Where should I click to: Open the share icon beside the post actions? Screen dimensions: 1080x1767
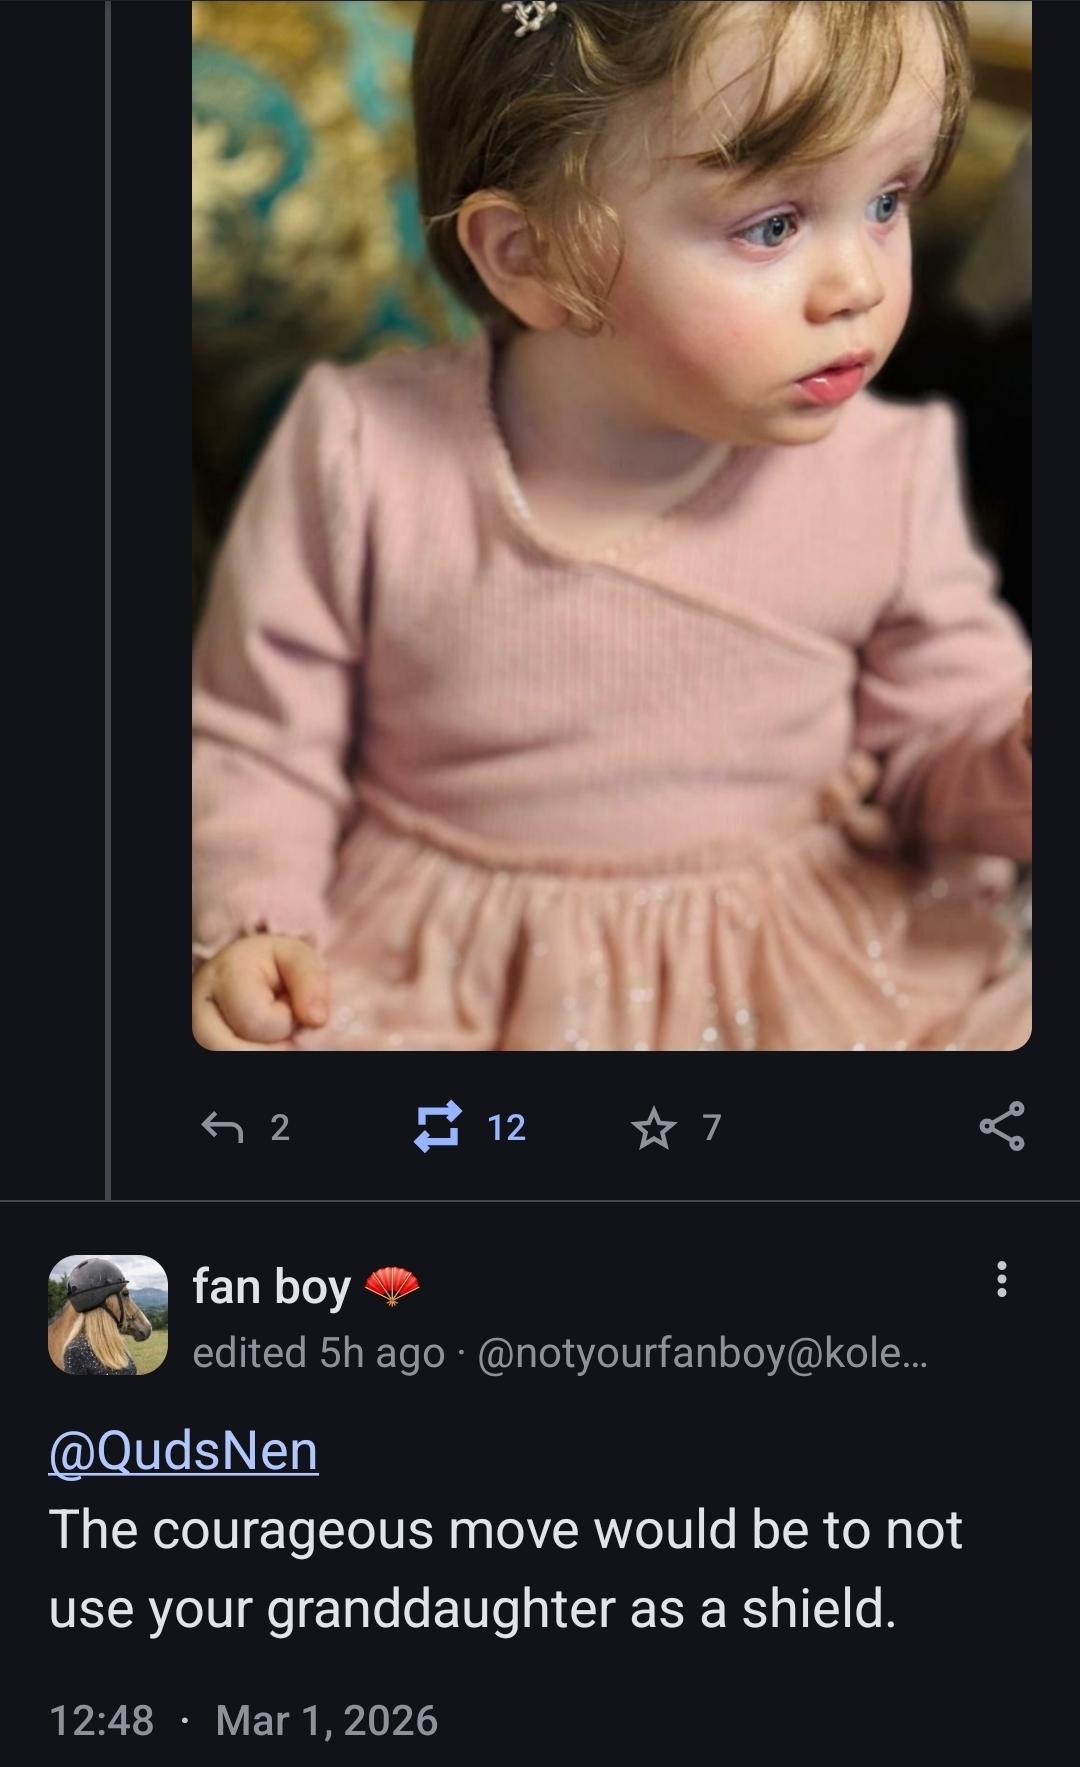(x=1001, y=1127)
